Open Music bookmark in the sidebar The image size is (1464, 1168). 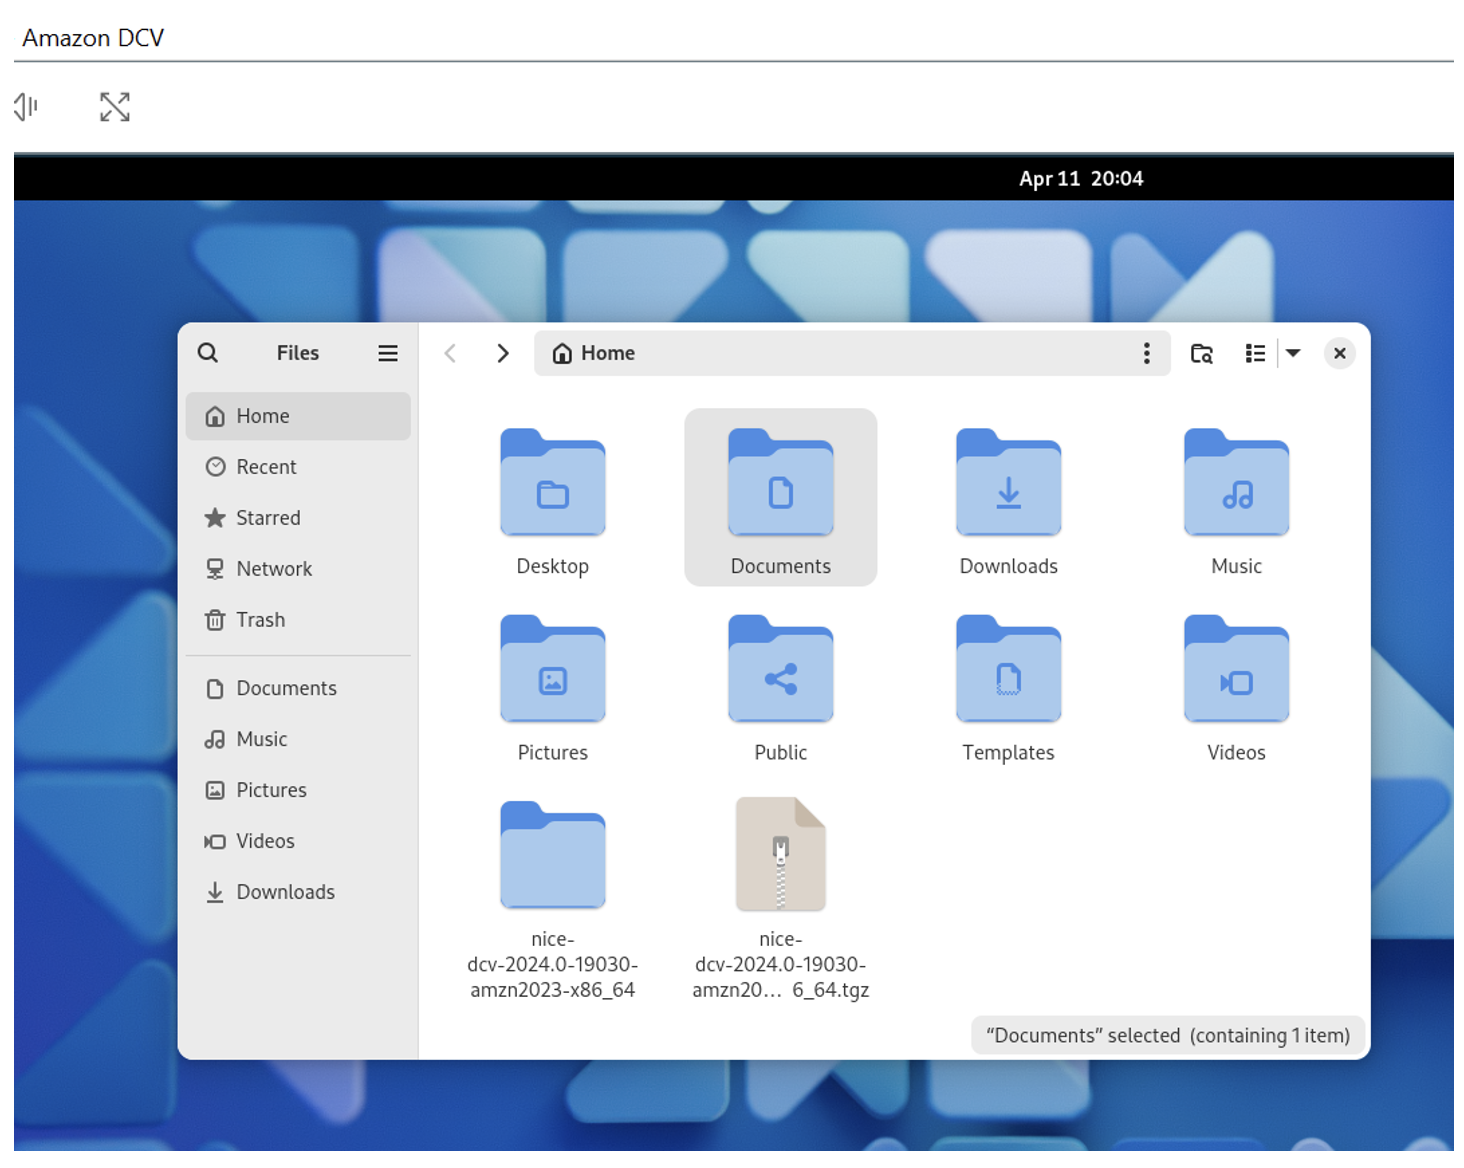pos(298,739)
